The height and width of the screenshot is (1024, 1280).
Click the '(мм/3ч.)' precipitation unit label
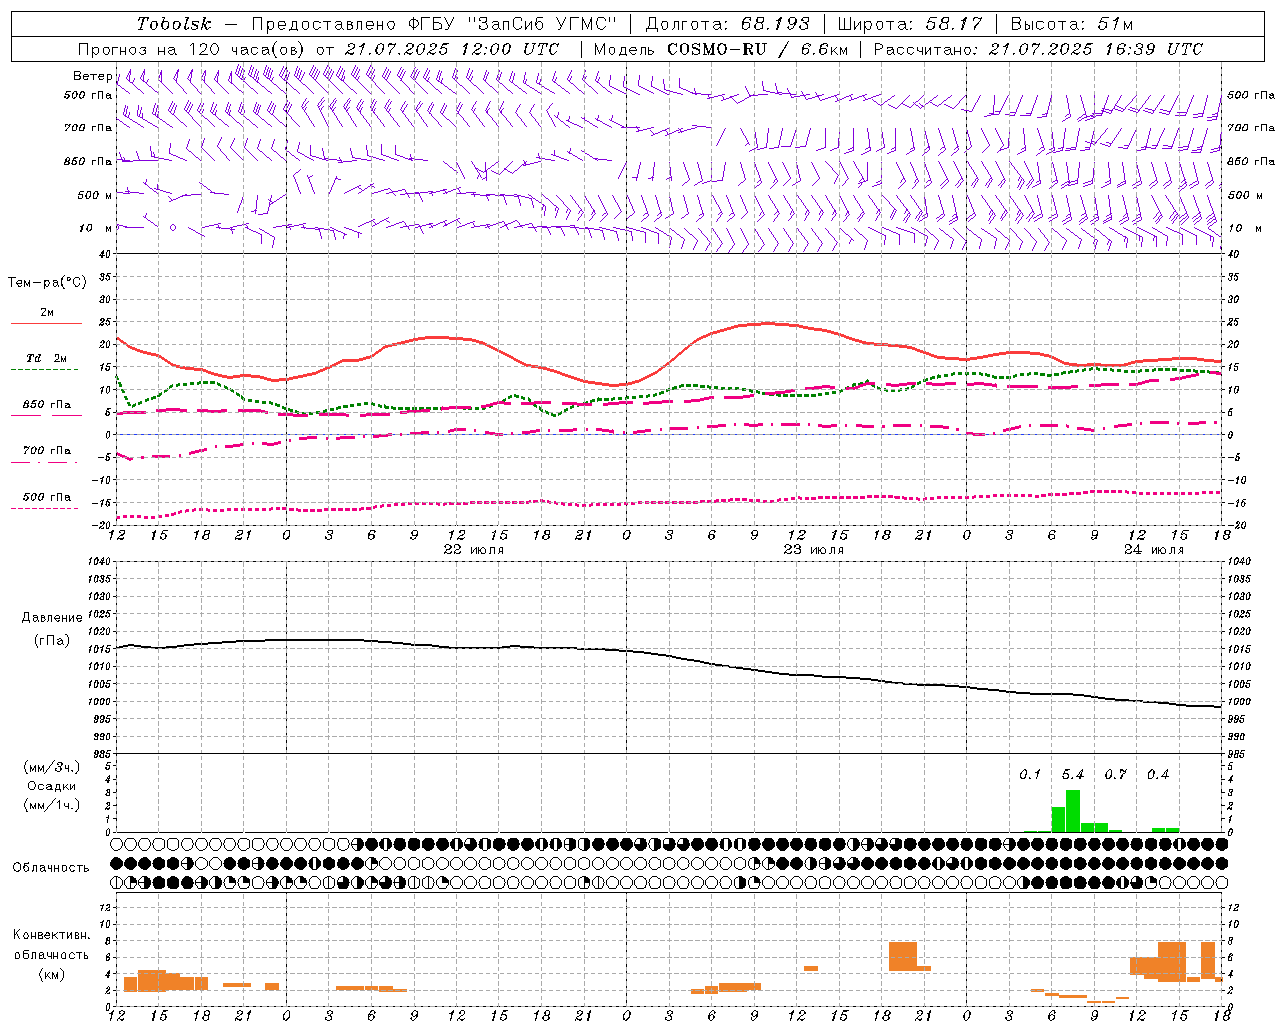pyautogui.click(x=52, y=767)
